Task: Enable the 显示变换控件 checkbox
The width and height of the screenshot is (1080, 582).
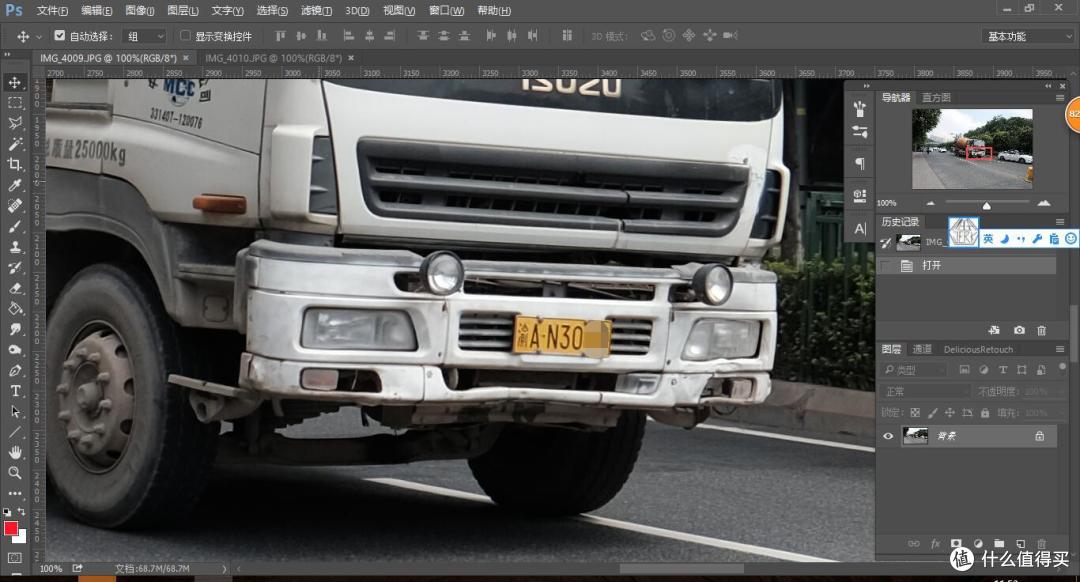Action: pyautogui.click(x=185, y=36)
